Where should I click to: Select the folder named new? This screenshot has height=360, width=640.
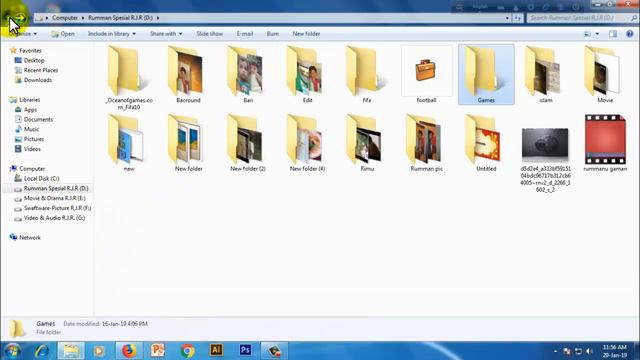129,143
